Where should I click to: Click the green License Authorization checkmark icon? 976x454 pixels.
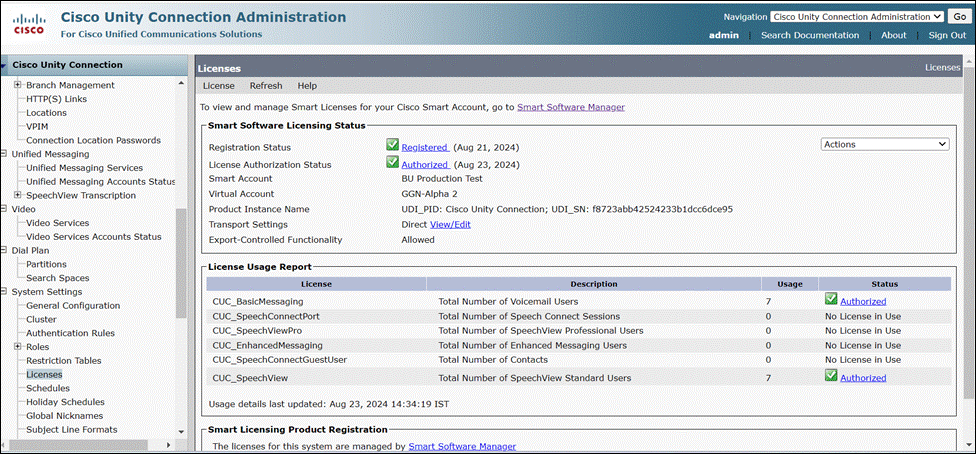point(393,163)
